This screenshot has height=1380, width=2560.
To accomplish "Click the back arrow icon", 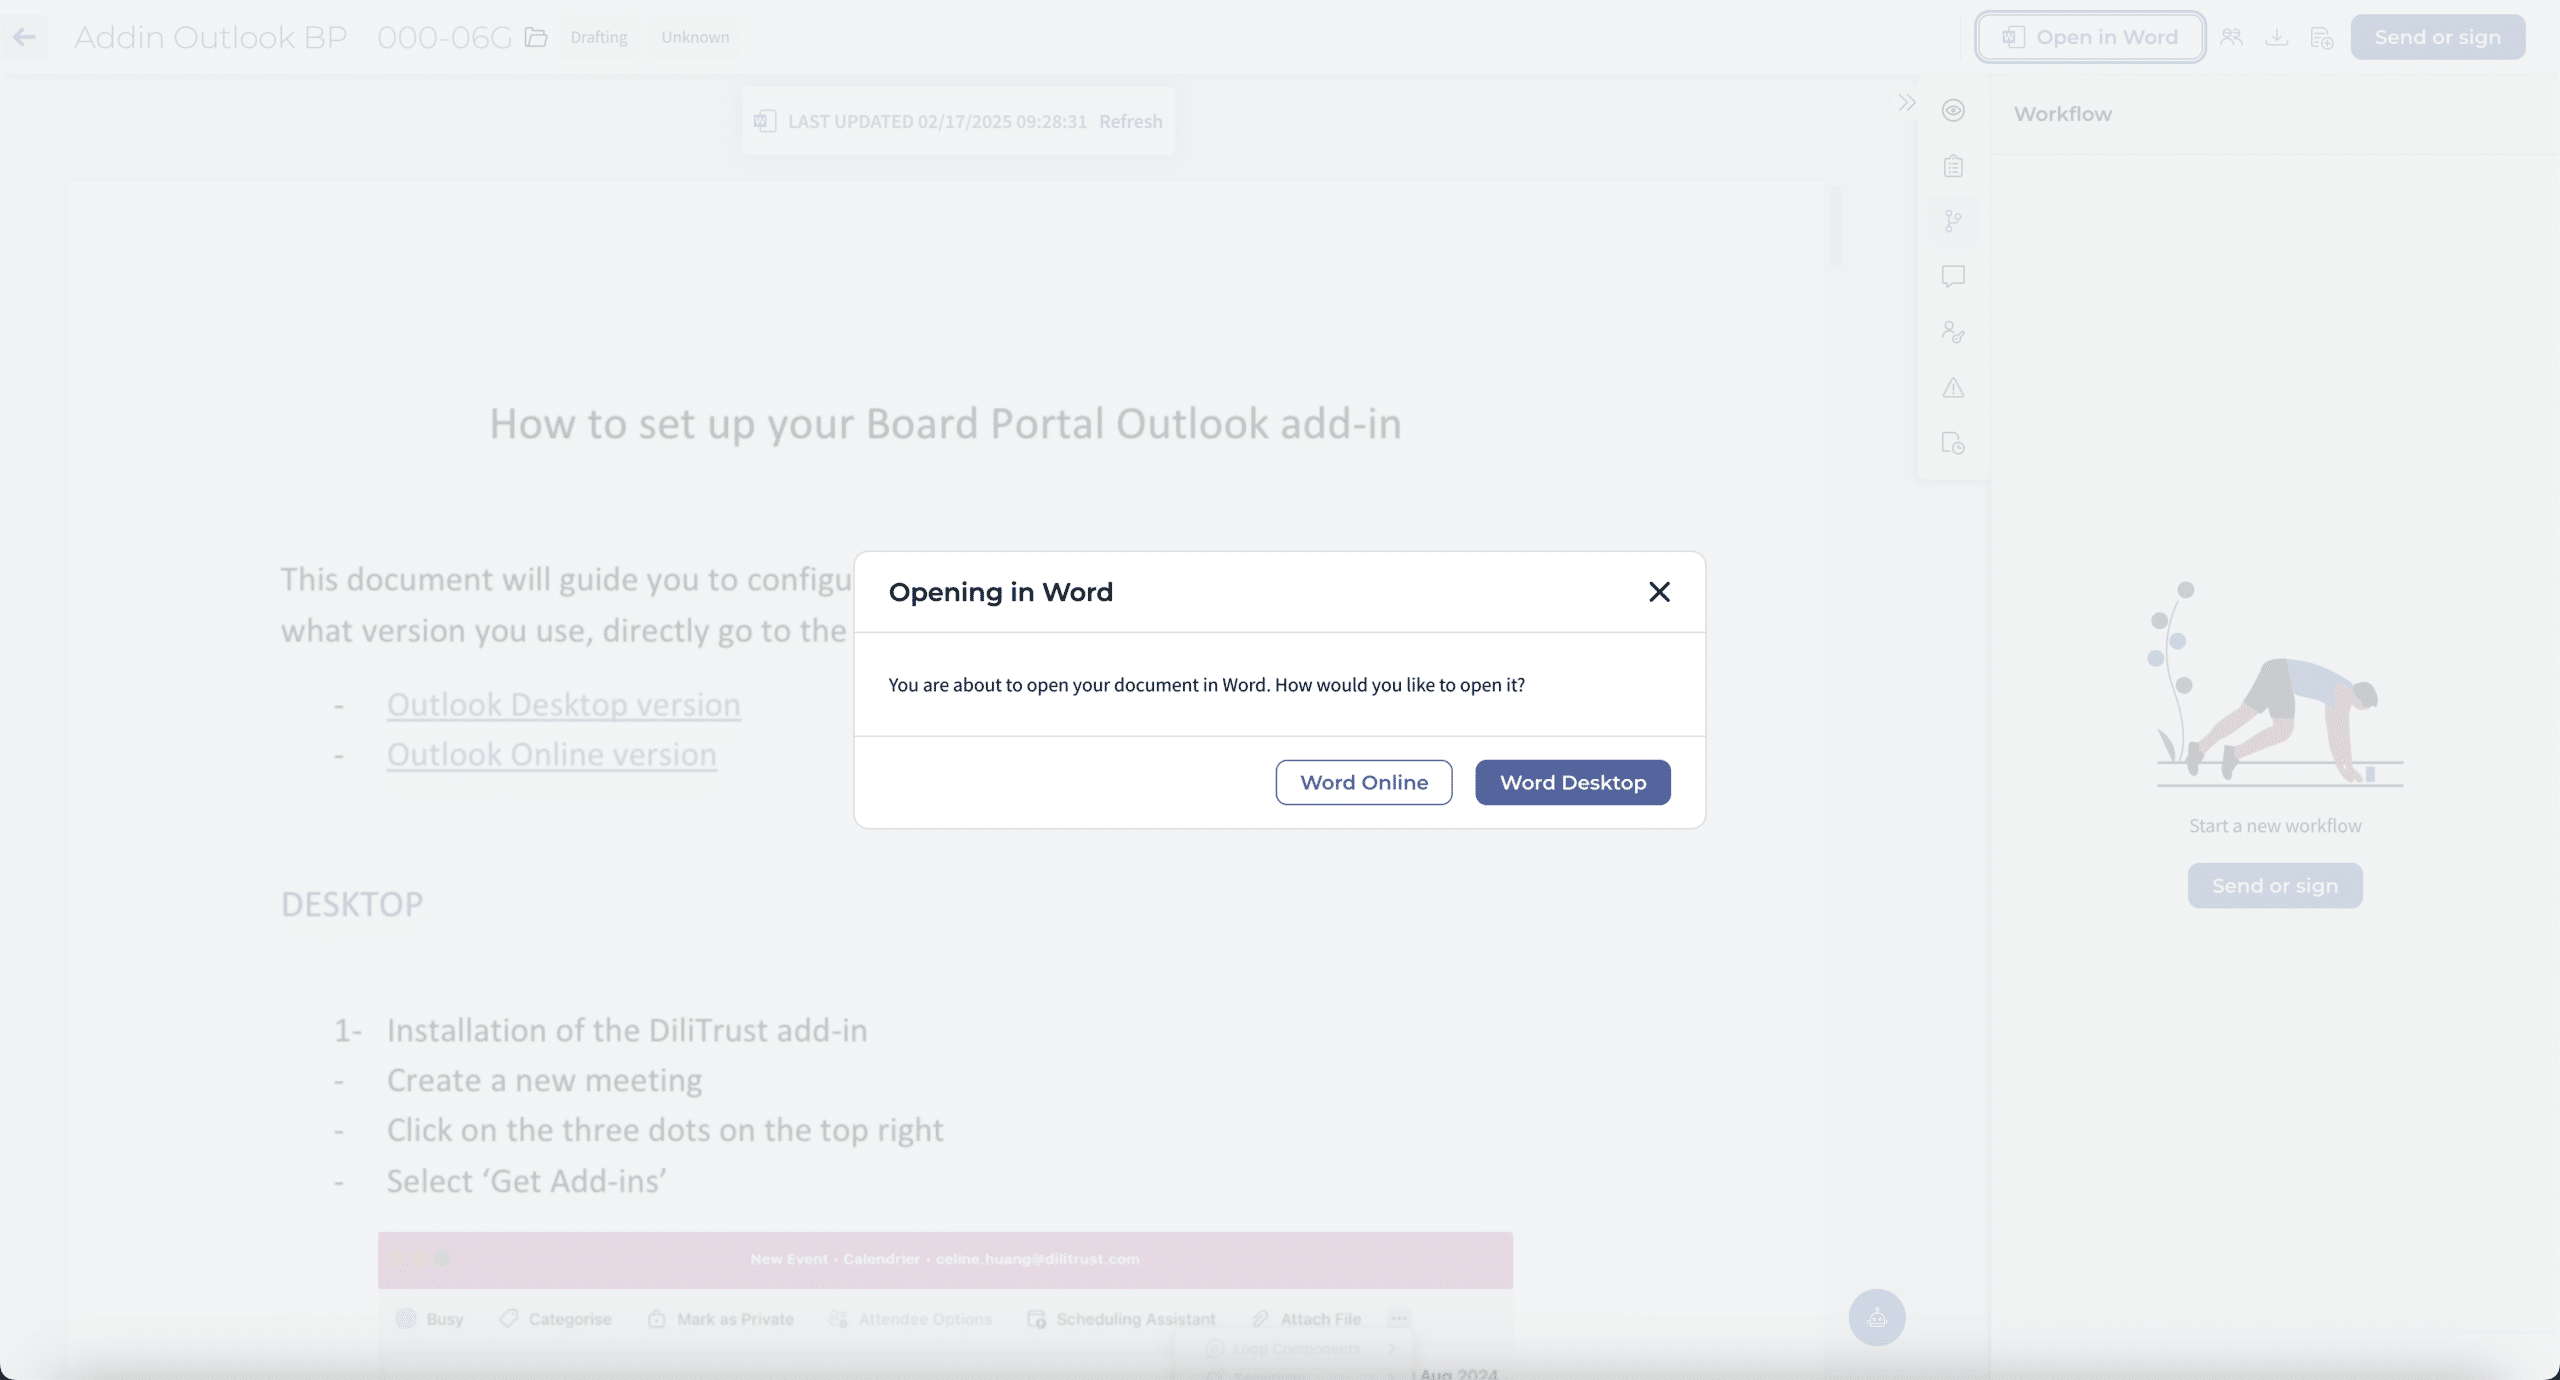I will tap(24, 37).
